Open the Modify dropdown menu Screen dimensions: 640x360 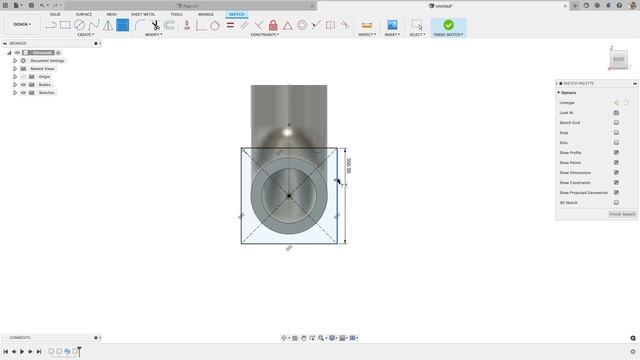(154, 35)
